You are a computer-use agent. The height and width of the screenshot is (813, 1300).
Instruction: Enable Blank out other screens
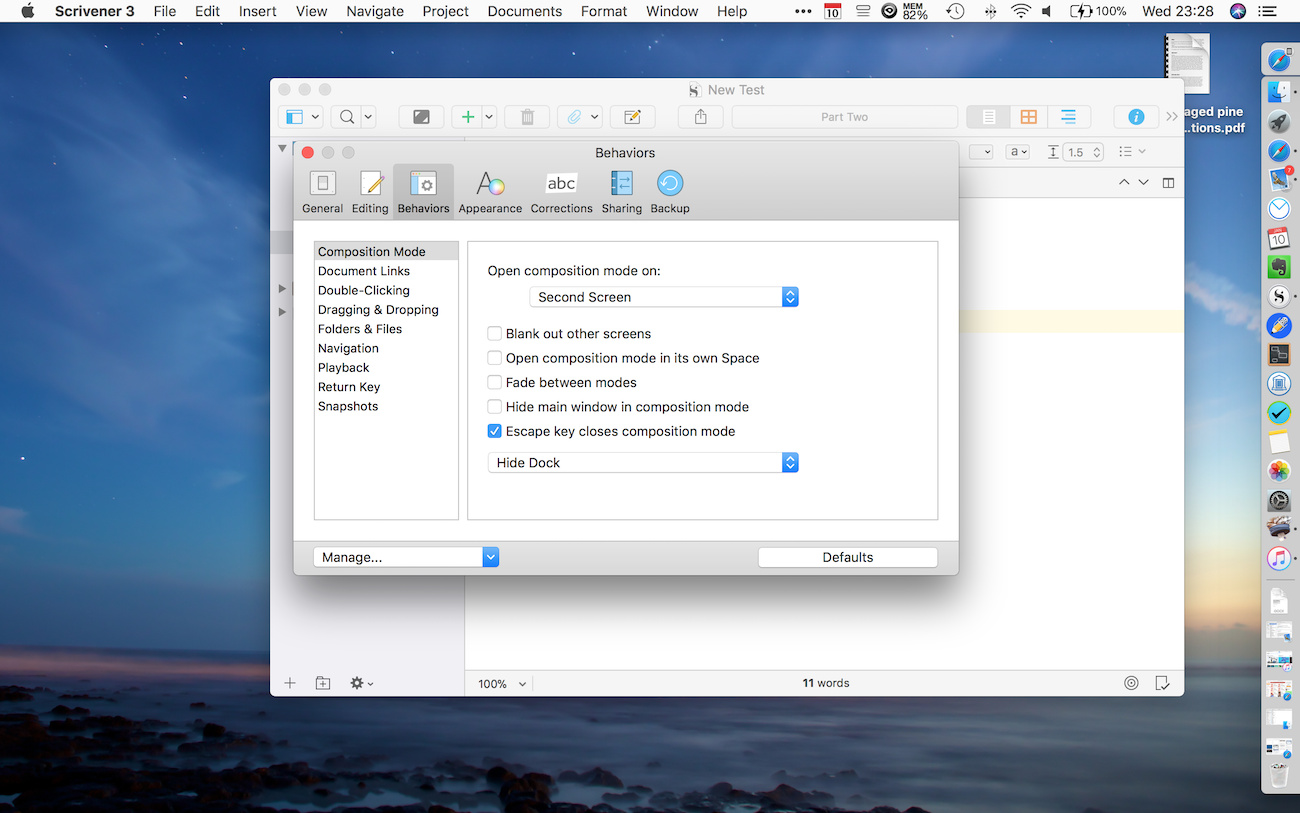pyautogui.click(x=494, y=334)
